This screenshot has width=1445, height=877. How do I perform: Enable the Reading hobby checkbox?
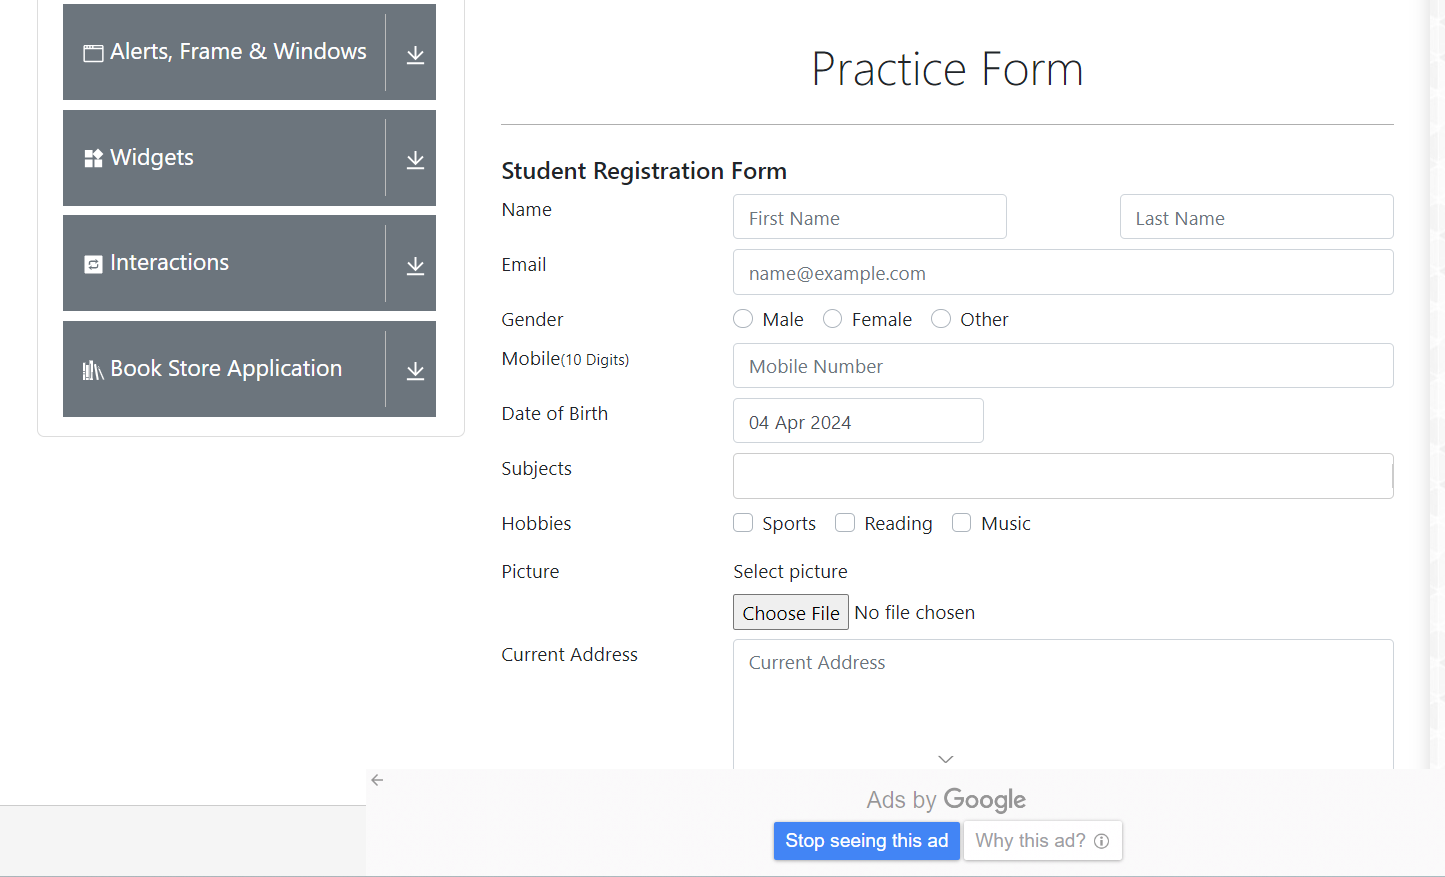[x=845, y=523]
